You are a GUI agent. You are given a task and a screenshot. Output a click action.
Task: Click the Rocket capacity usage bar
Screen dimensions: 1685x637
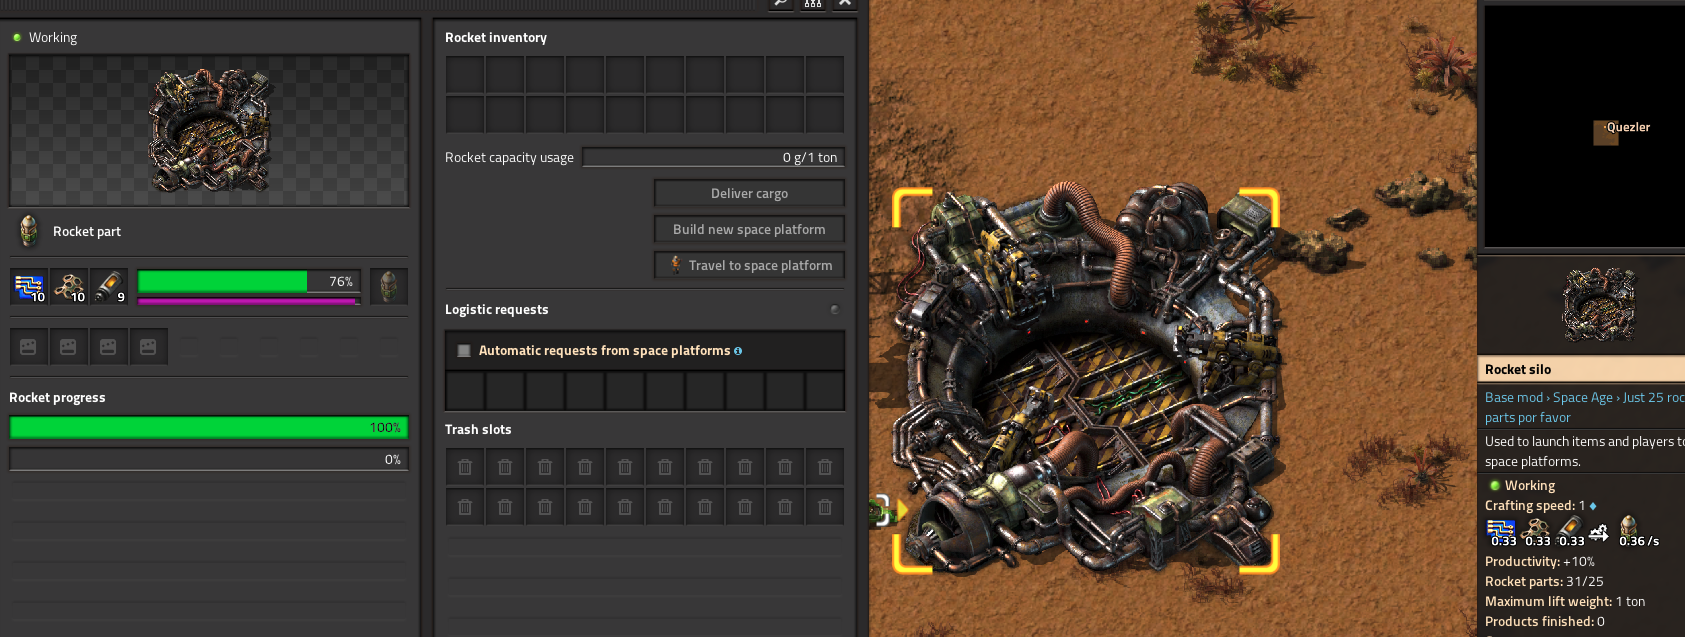714,157
